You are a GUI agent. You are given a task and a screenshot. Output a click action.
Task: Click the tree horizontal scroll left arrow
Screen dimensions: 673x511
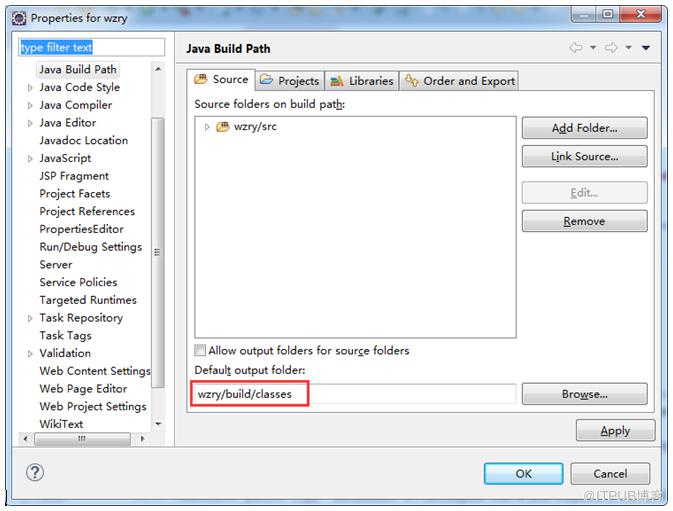[25, 438]
